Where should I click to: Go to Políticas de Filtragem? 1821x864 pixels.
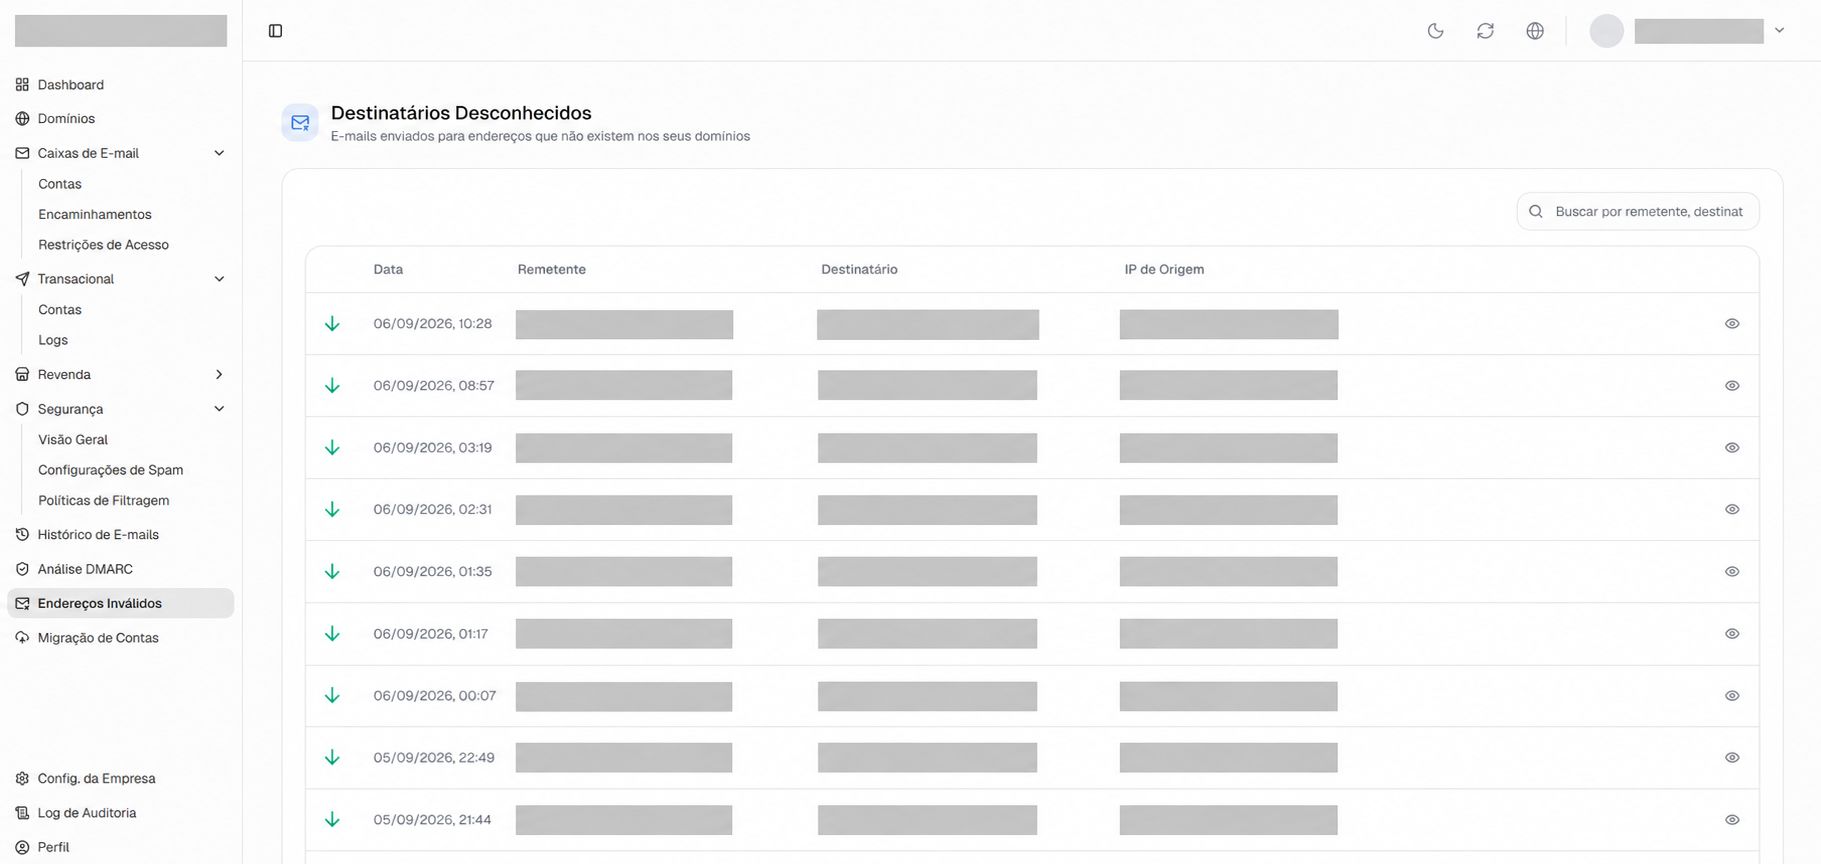(x=104, y=500)
